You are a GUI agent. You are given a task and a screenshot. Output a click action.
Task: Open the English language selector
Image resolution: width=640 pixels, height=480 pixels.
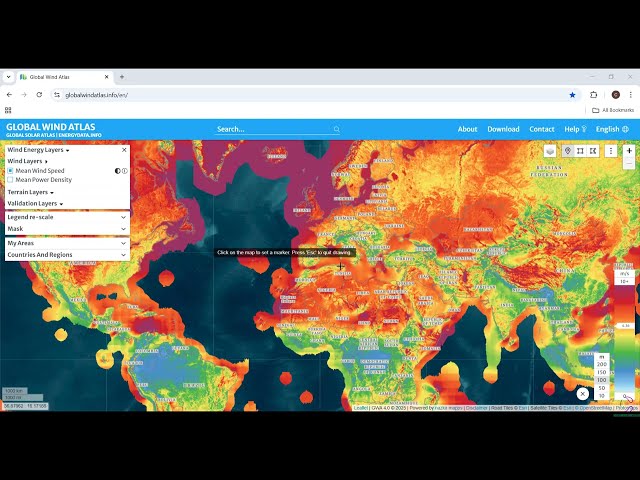click(x=612, y=129)
